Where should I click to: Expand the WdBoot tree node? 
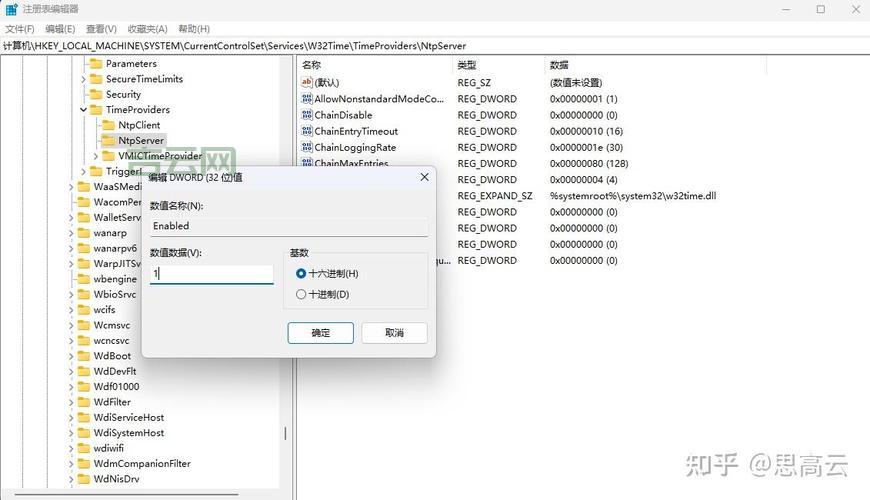[x=71, y=356]
